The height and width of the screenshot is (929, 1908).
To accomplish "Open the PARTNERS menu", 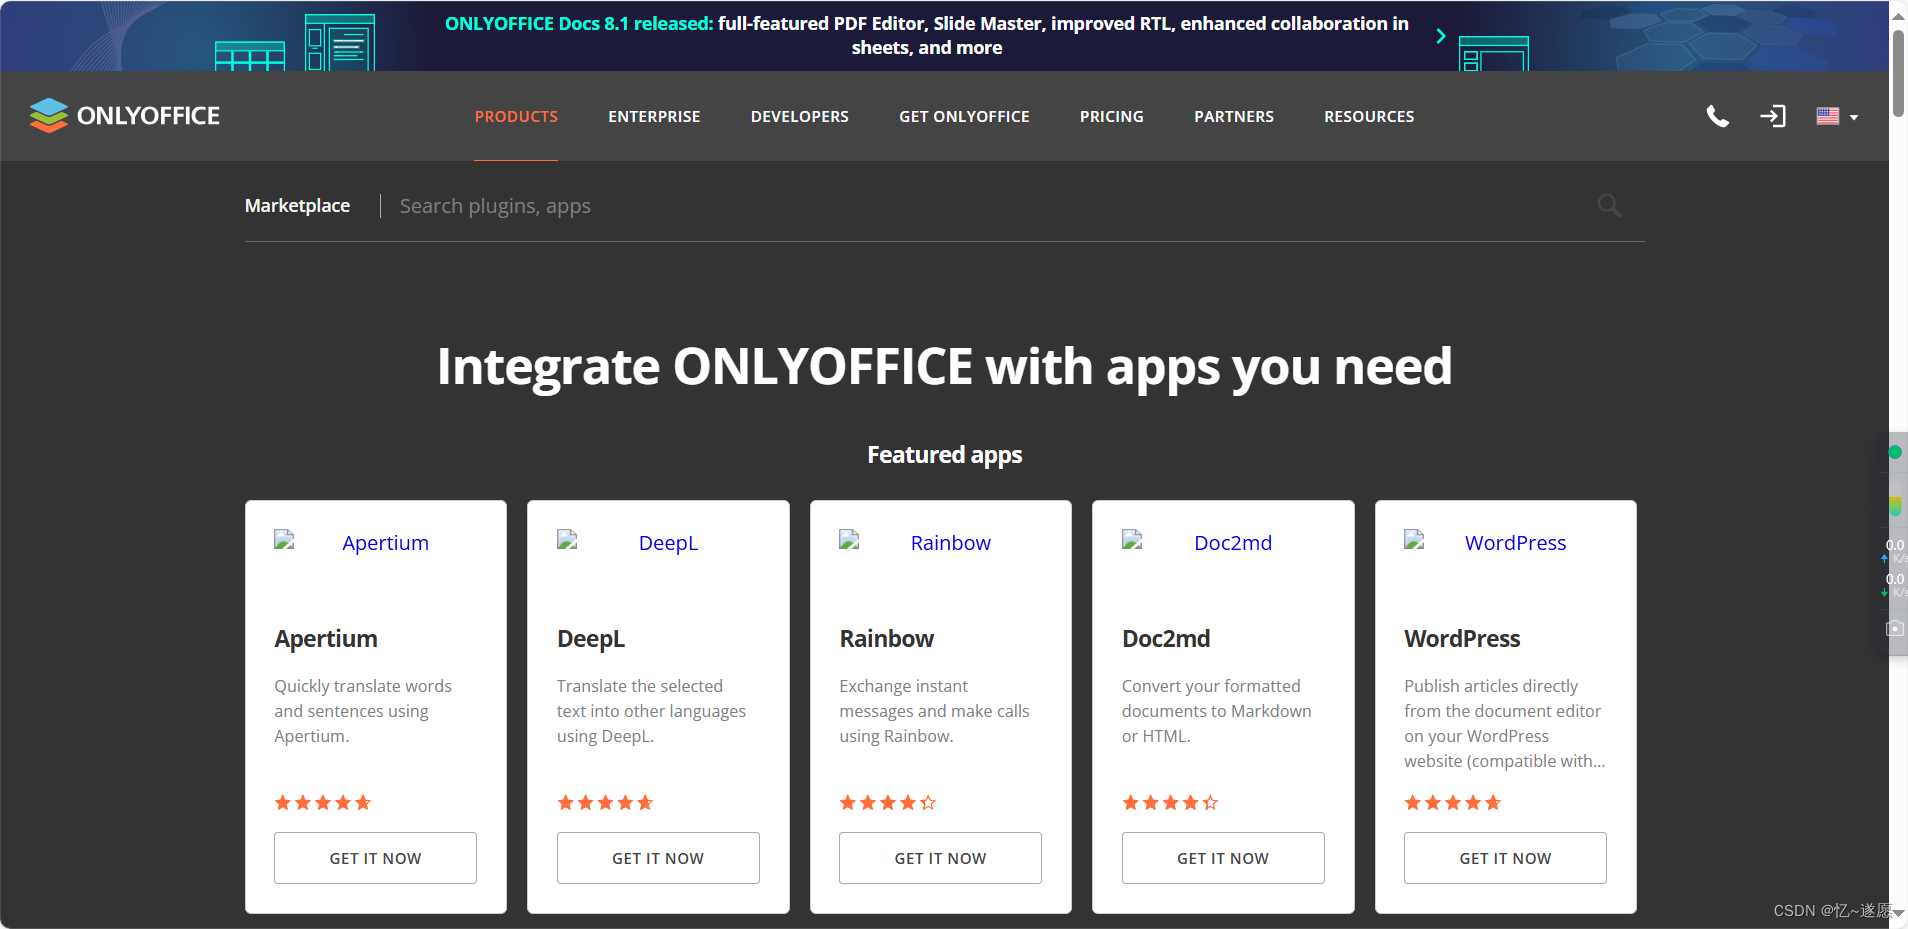I will tap(1234, 117).
